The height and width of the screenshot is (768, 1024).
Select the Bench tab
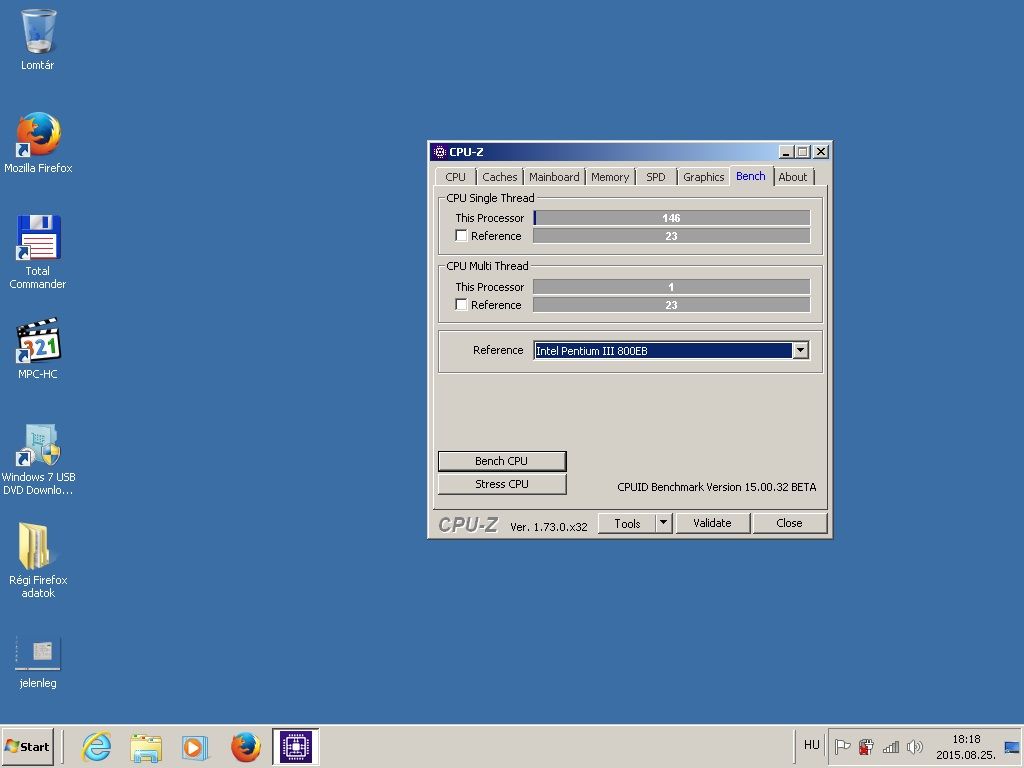pos(750,176)
